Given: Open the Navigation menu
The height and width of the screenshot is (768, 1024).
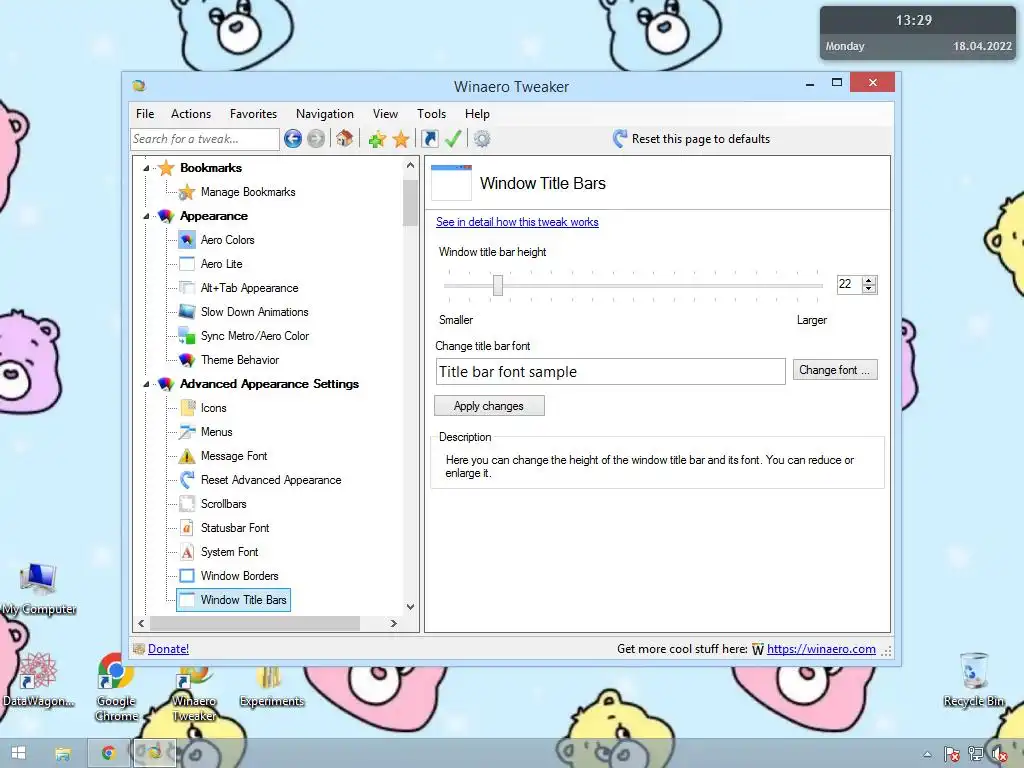Looking at the screenshot, I should 325,114.
